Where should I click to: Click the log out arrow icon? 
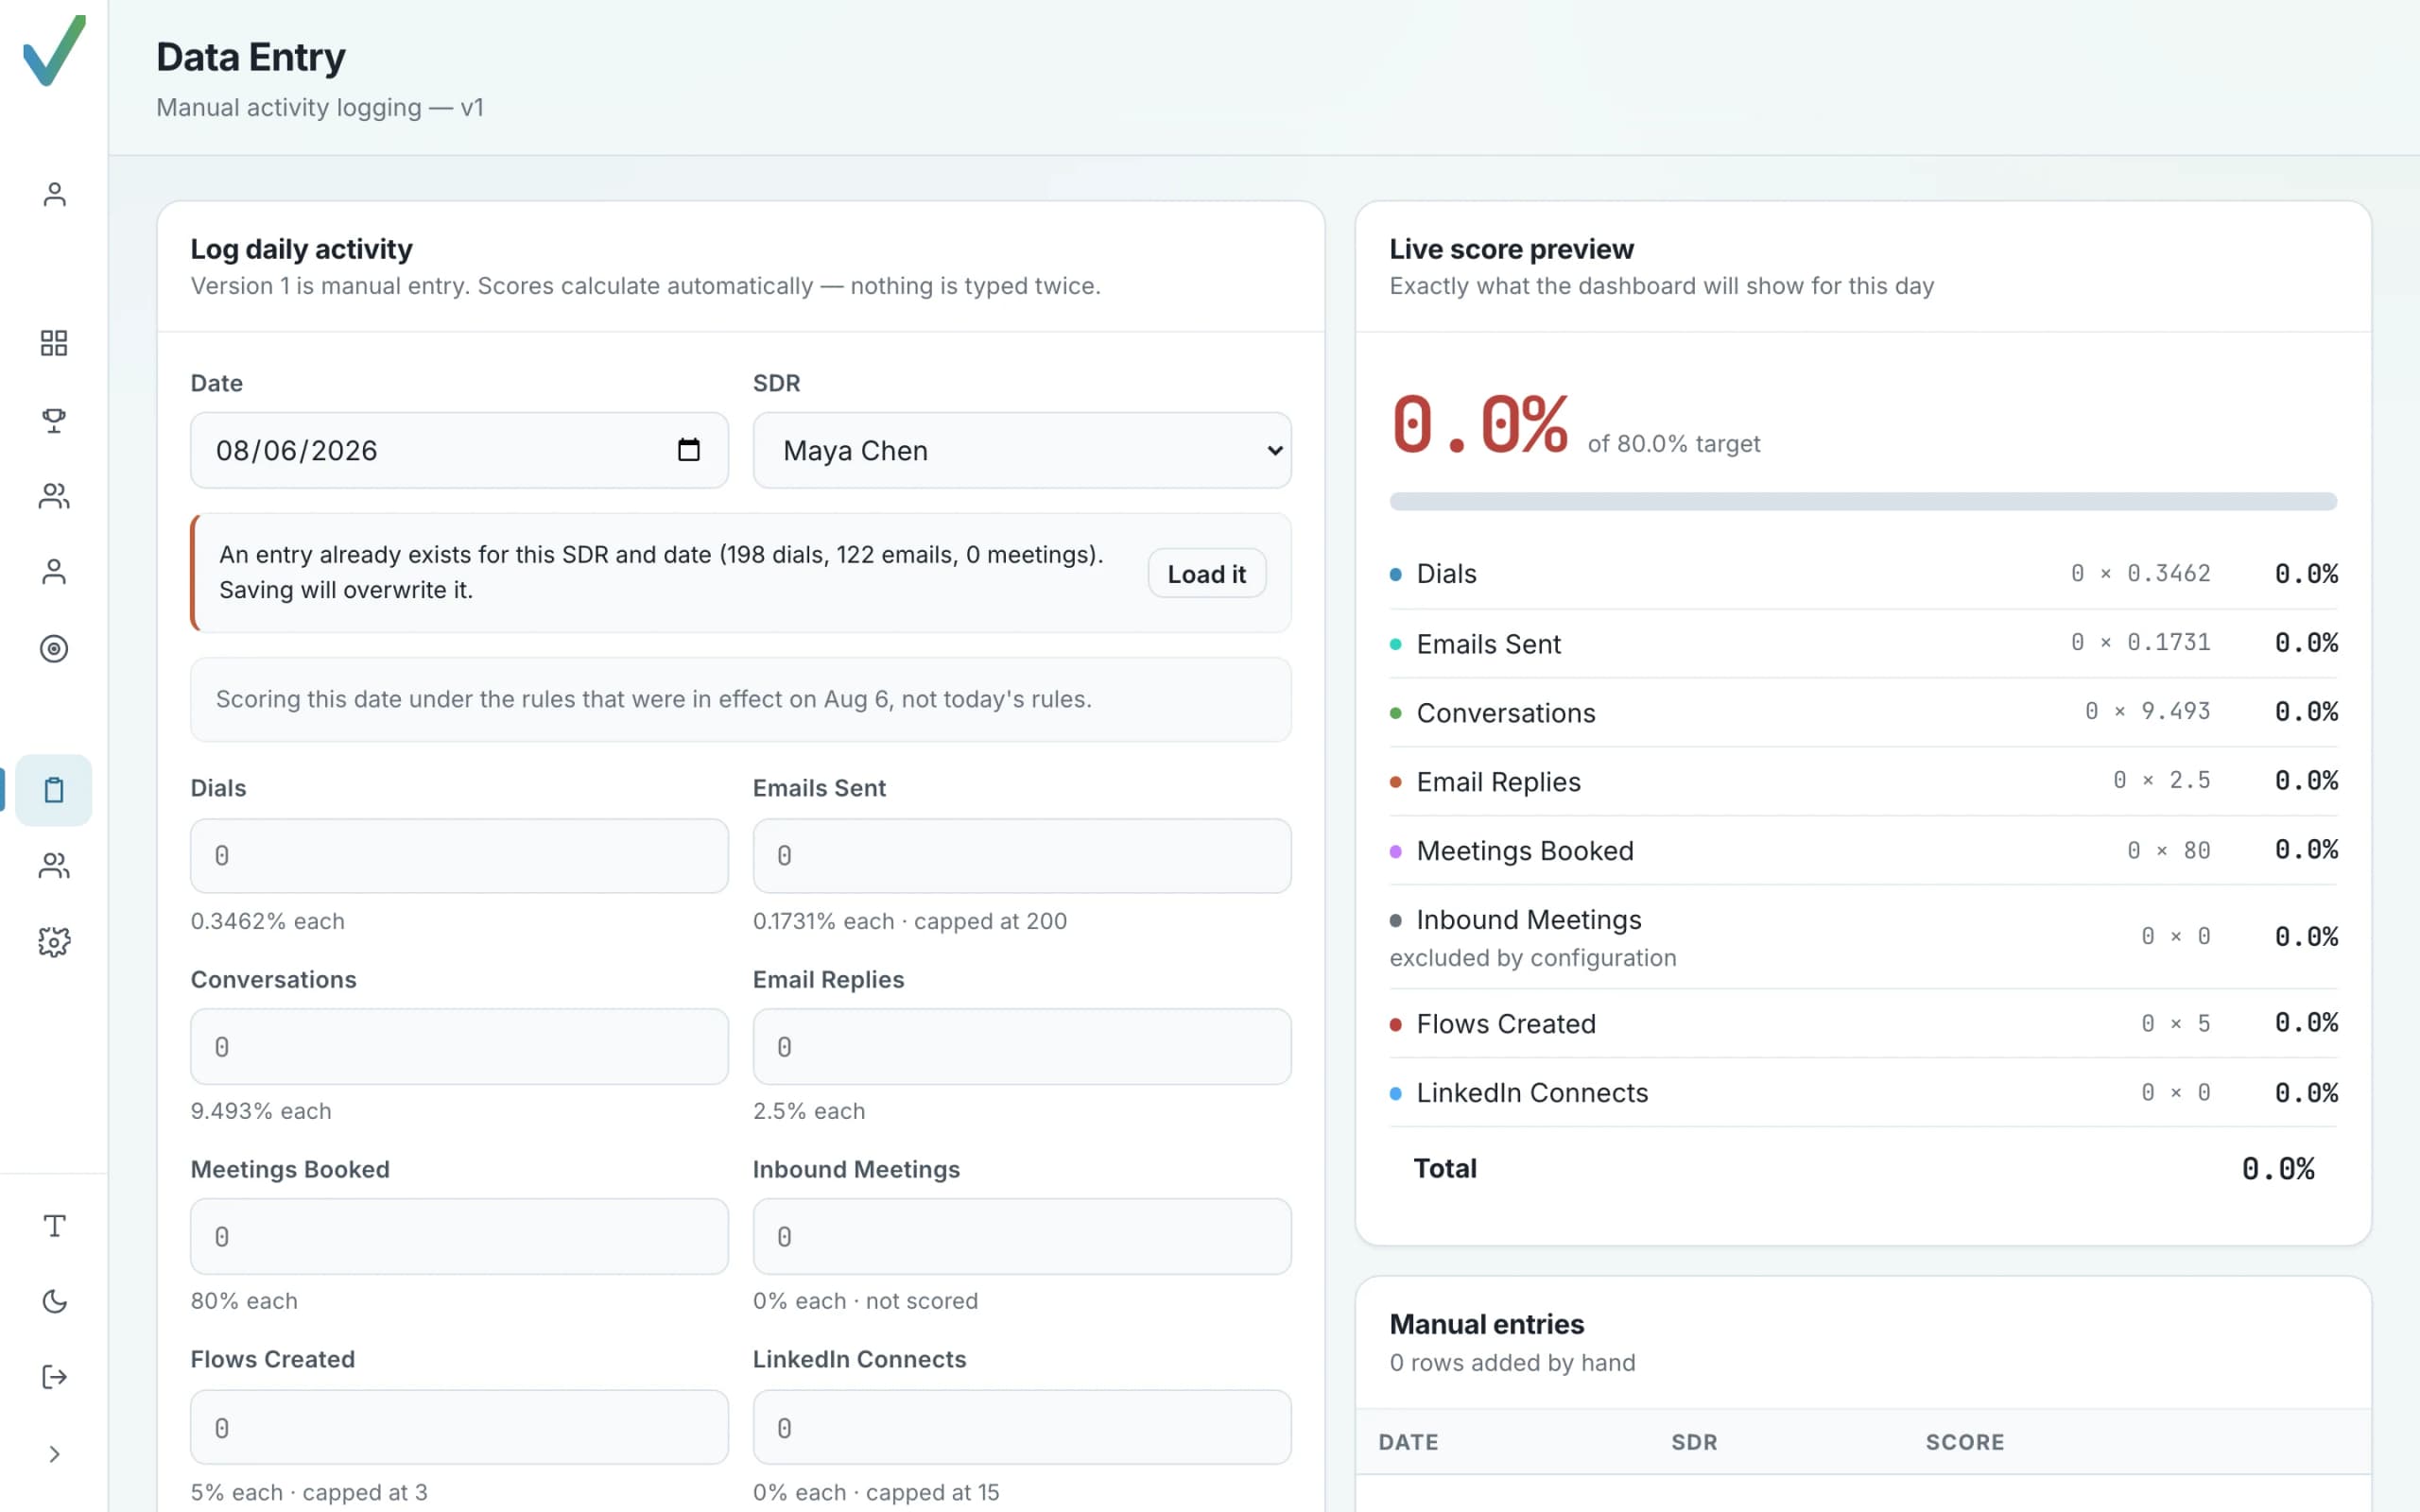point(54,1377)
